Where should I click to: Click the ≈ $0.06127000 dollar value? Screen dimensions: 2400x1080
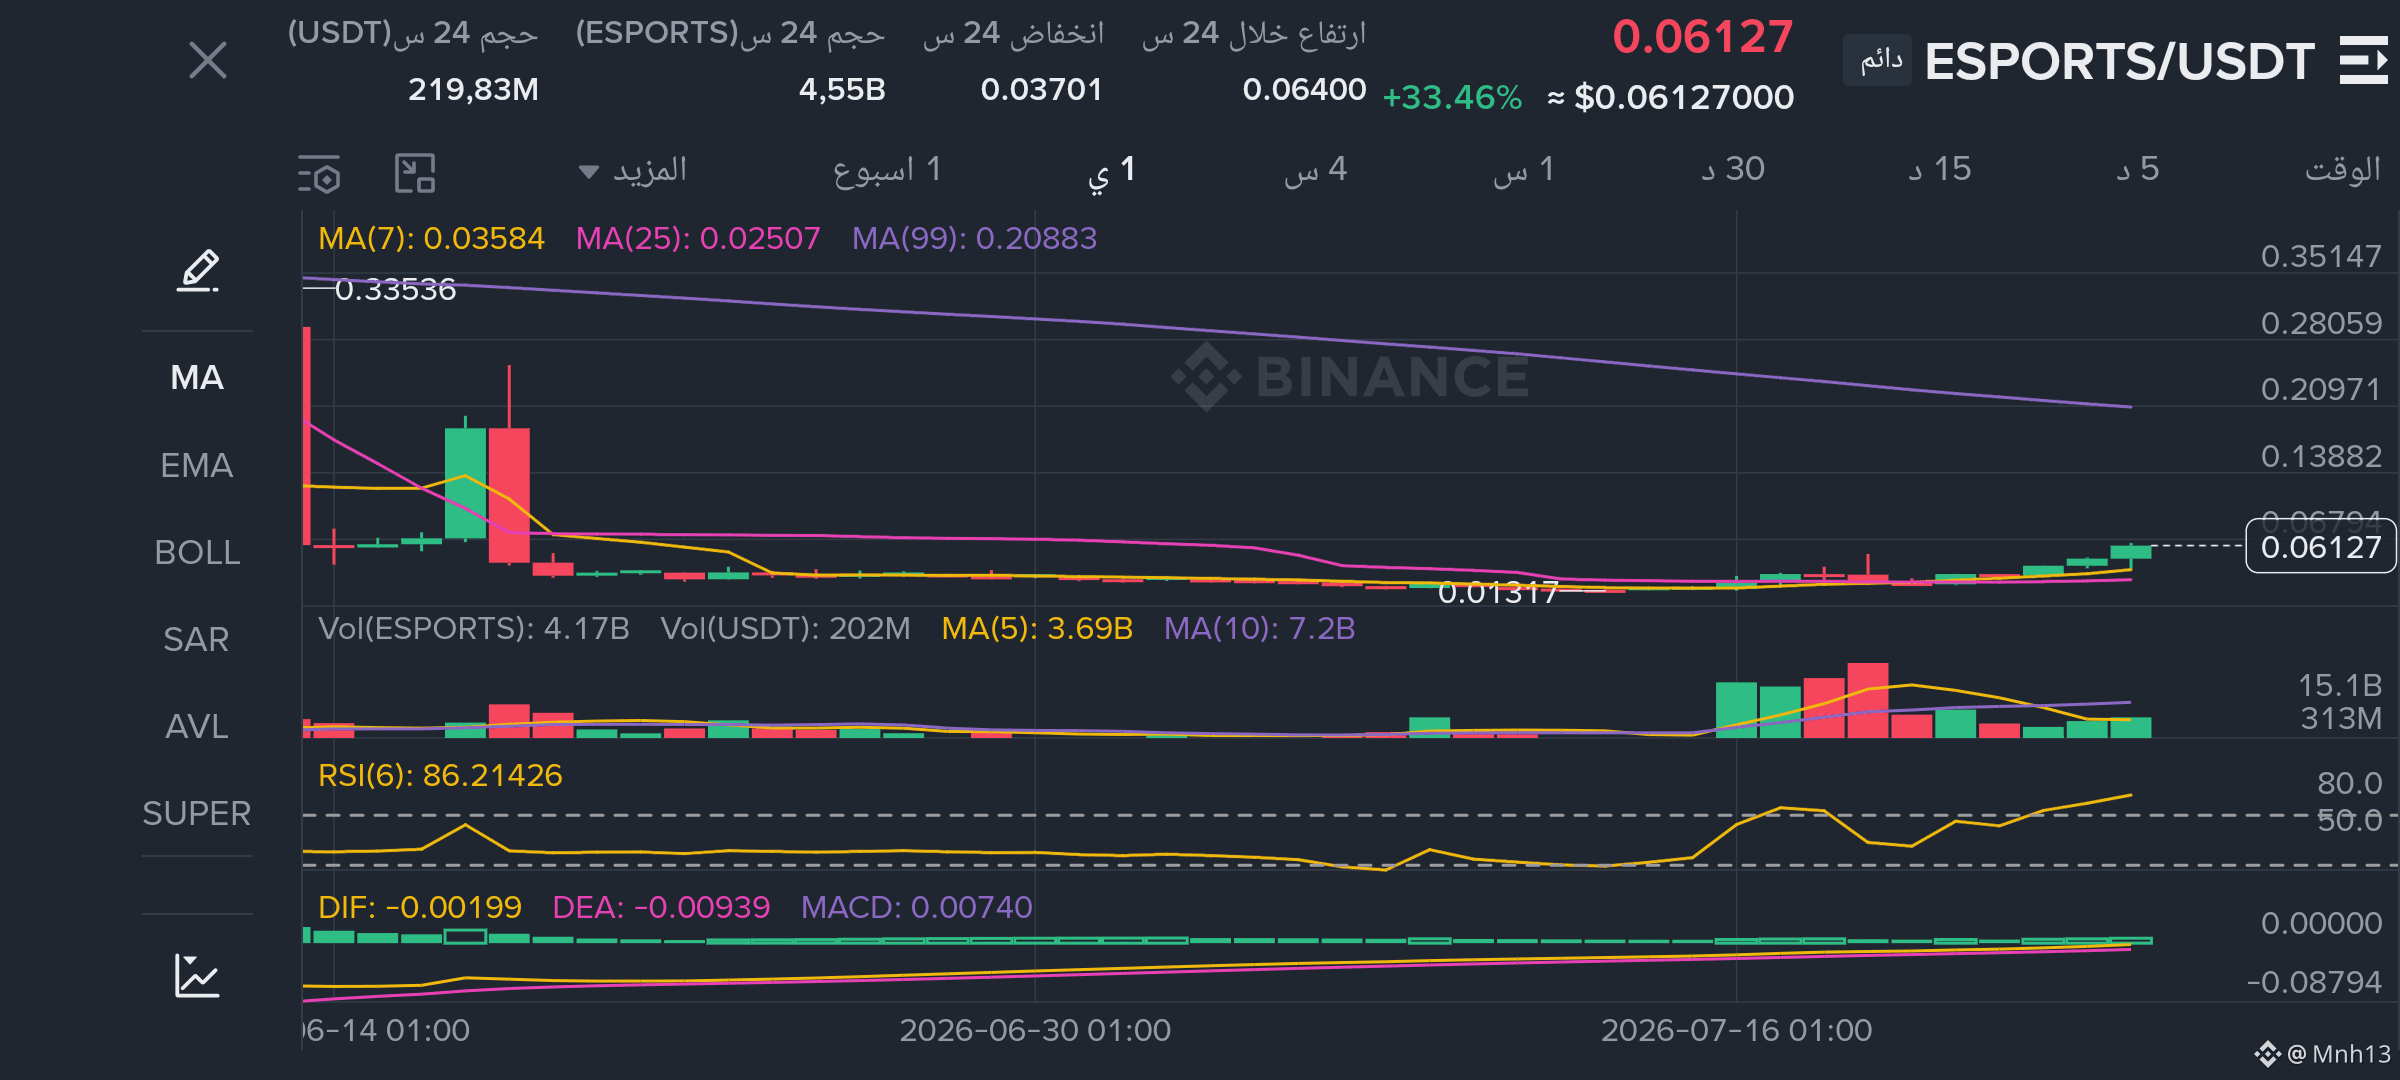click(1671, 98)
